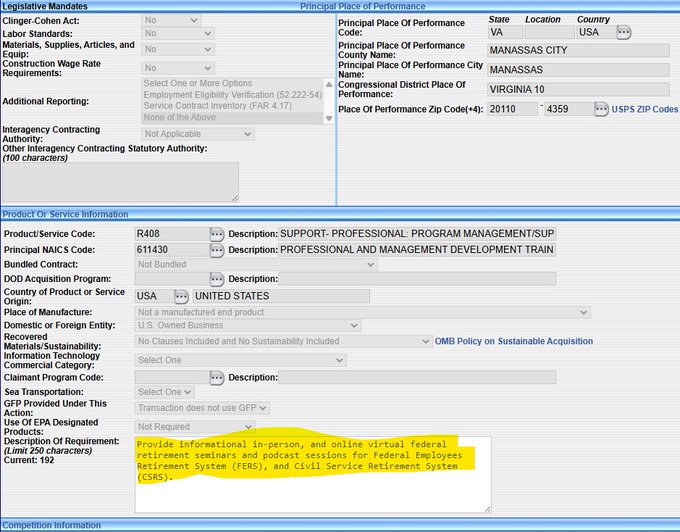Screen dimensions: 680x532
Task: Open the Labor Standards dropdown
Action: tap(177, 34)
